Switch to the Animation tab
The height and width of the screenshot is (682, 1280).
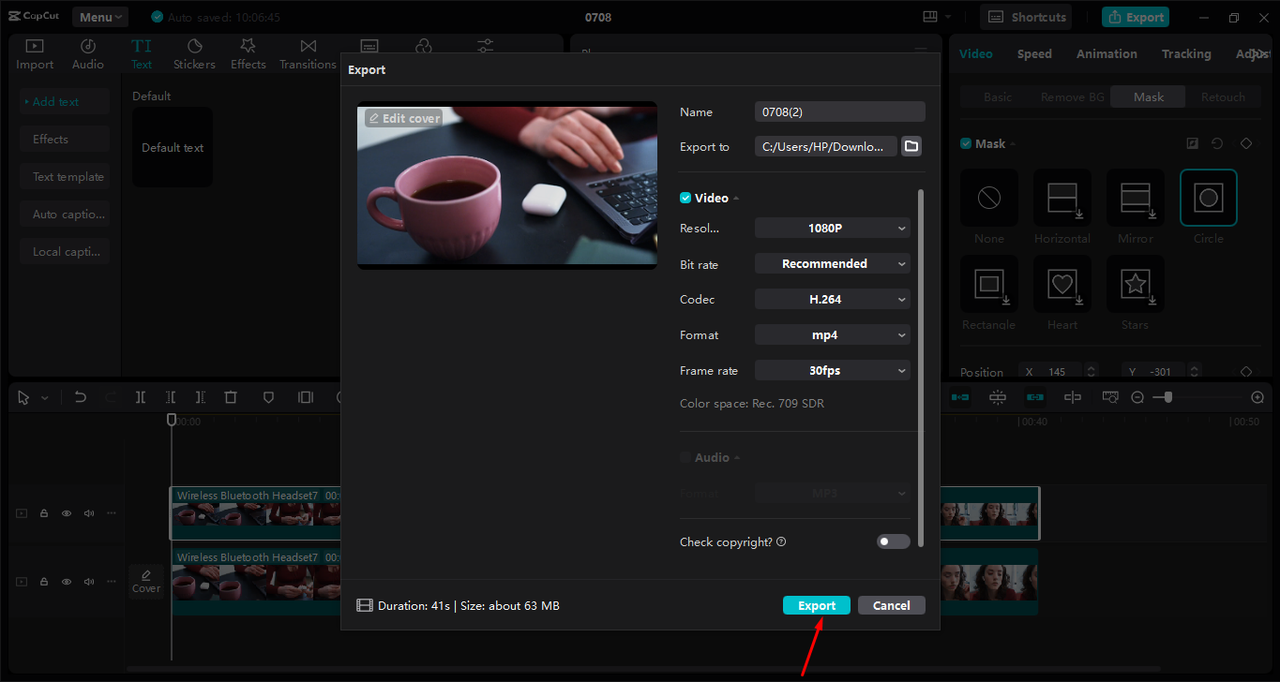(x=1106, y=54)
